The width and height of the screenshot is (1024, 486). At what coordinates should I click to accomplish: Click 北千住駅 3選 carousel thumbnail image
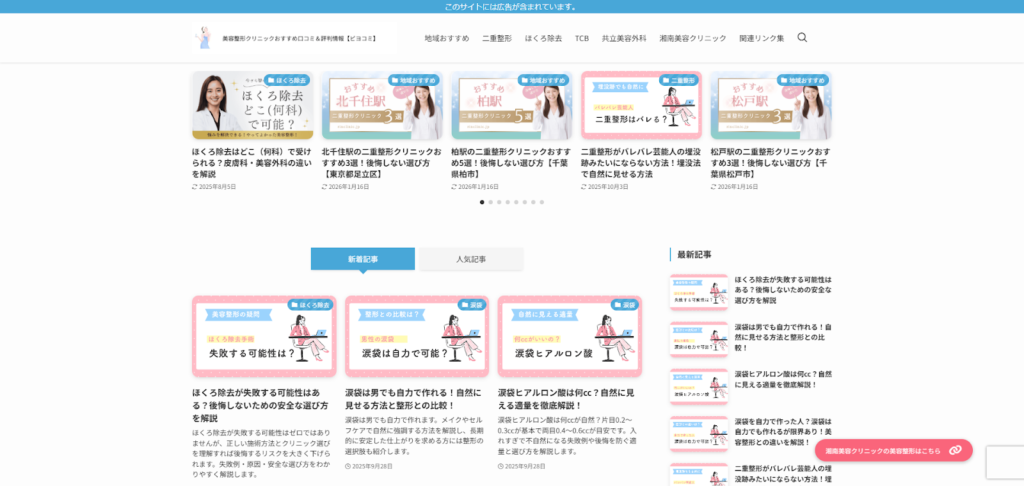click(x=381, y=105)
